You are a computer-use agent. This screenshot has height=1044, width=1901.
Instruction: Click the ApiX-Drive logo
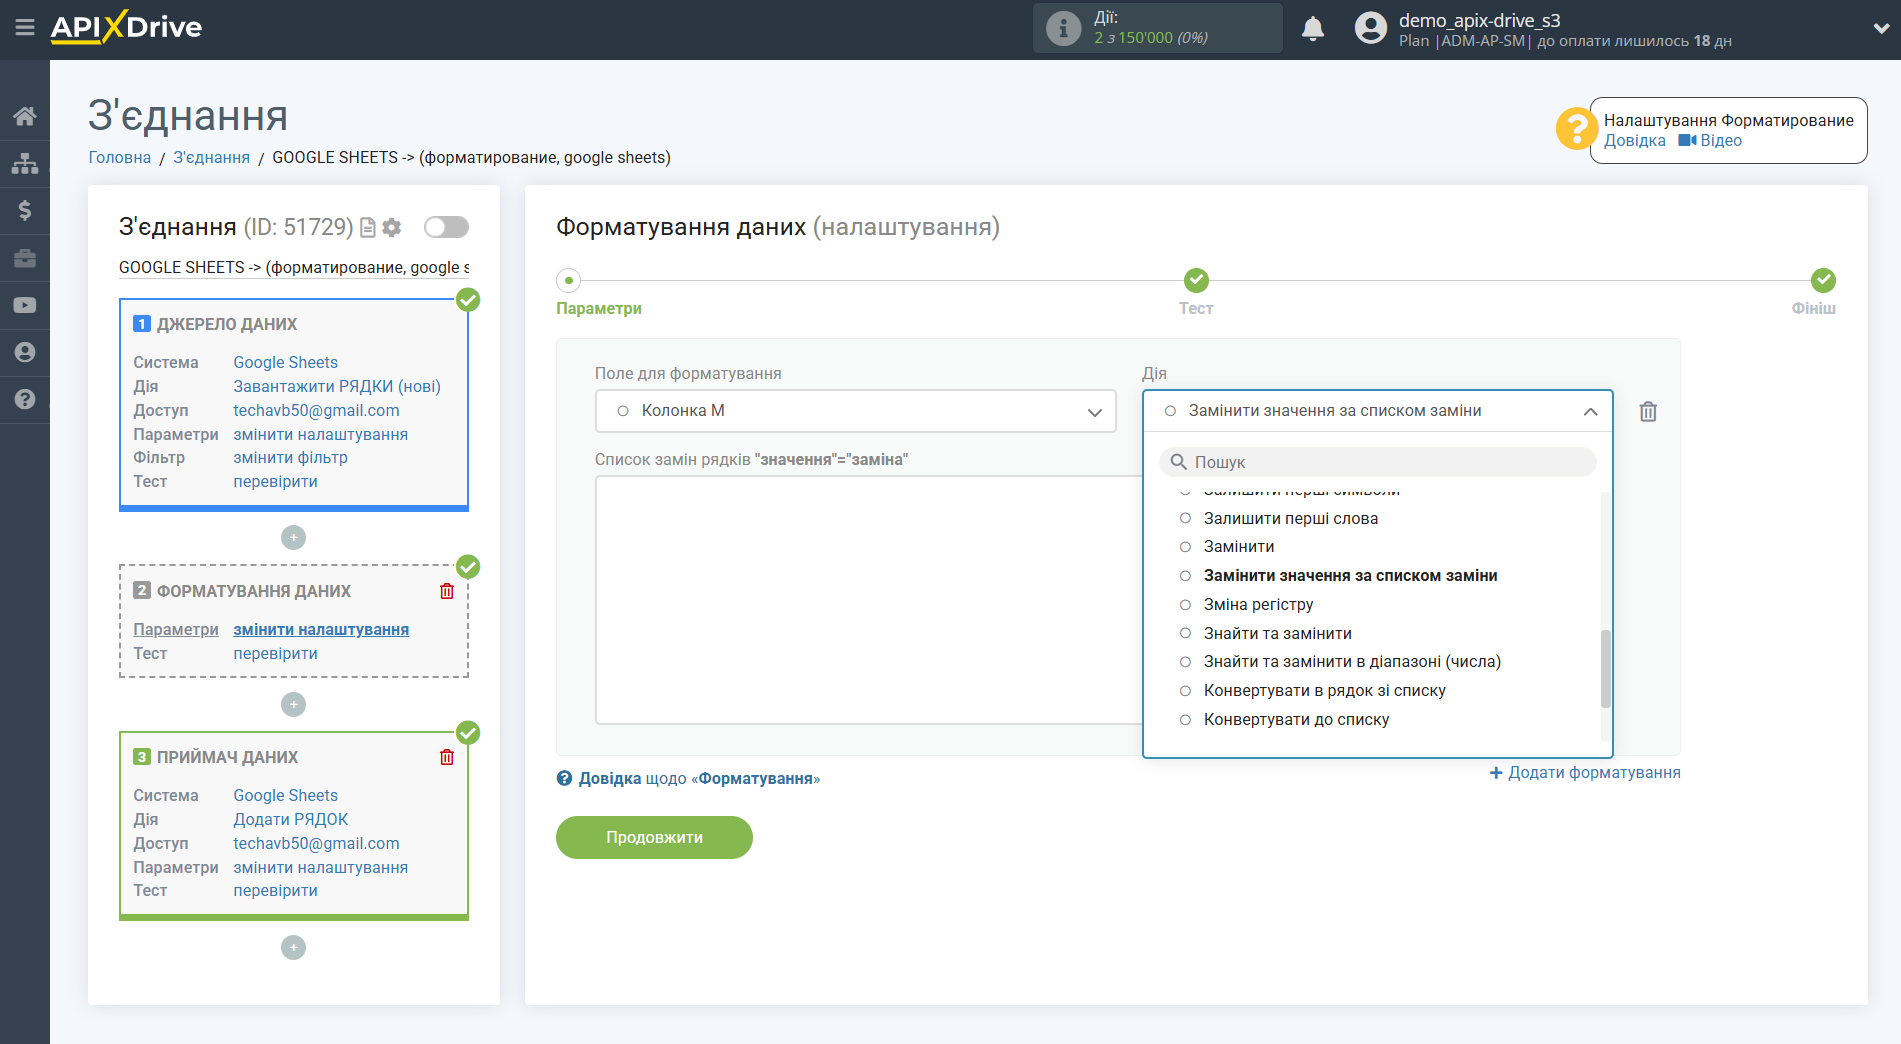click(x=126, y=27)
